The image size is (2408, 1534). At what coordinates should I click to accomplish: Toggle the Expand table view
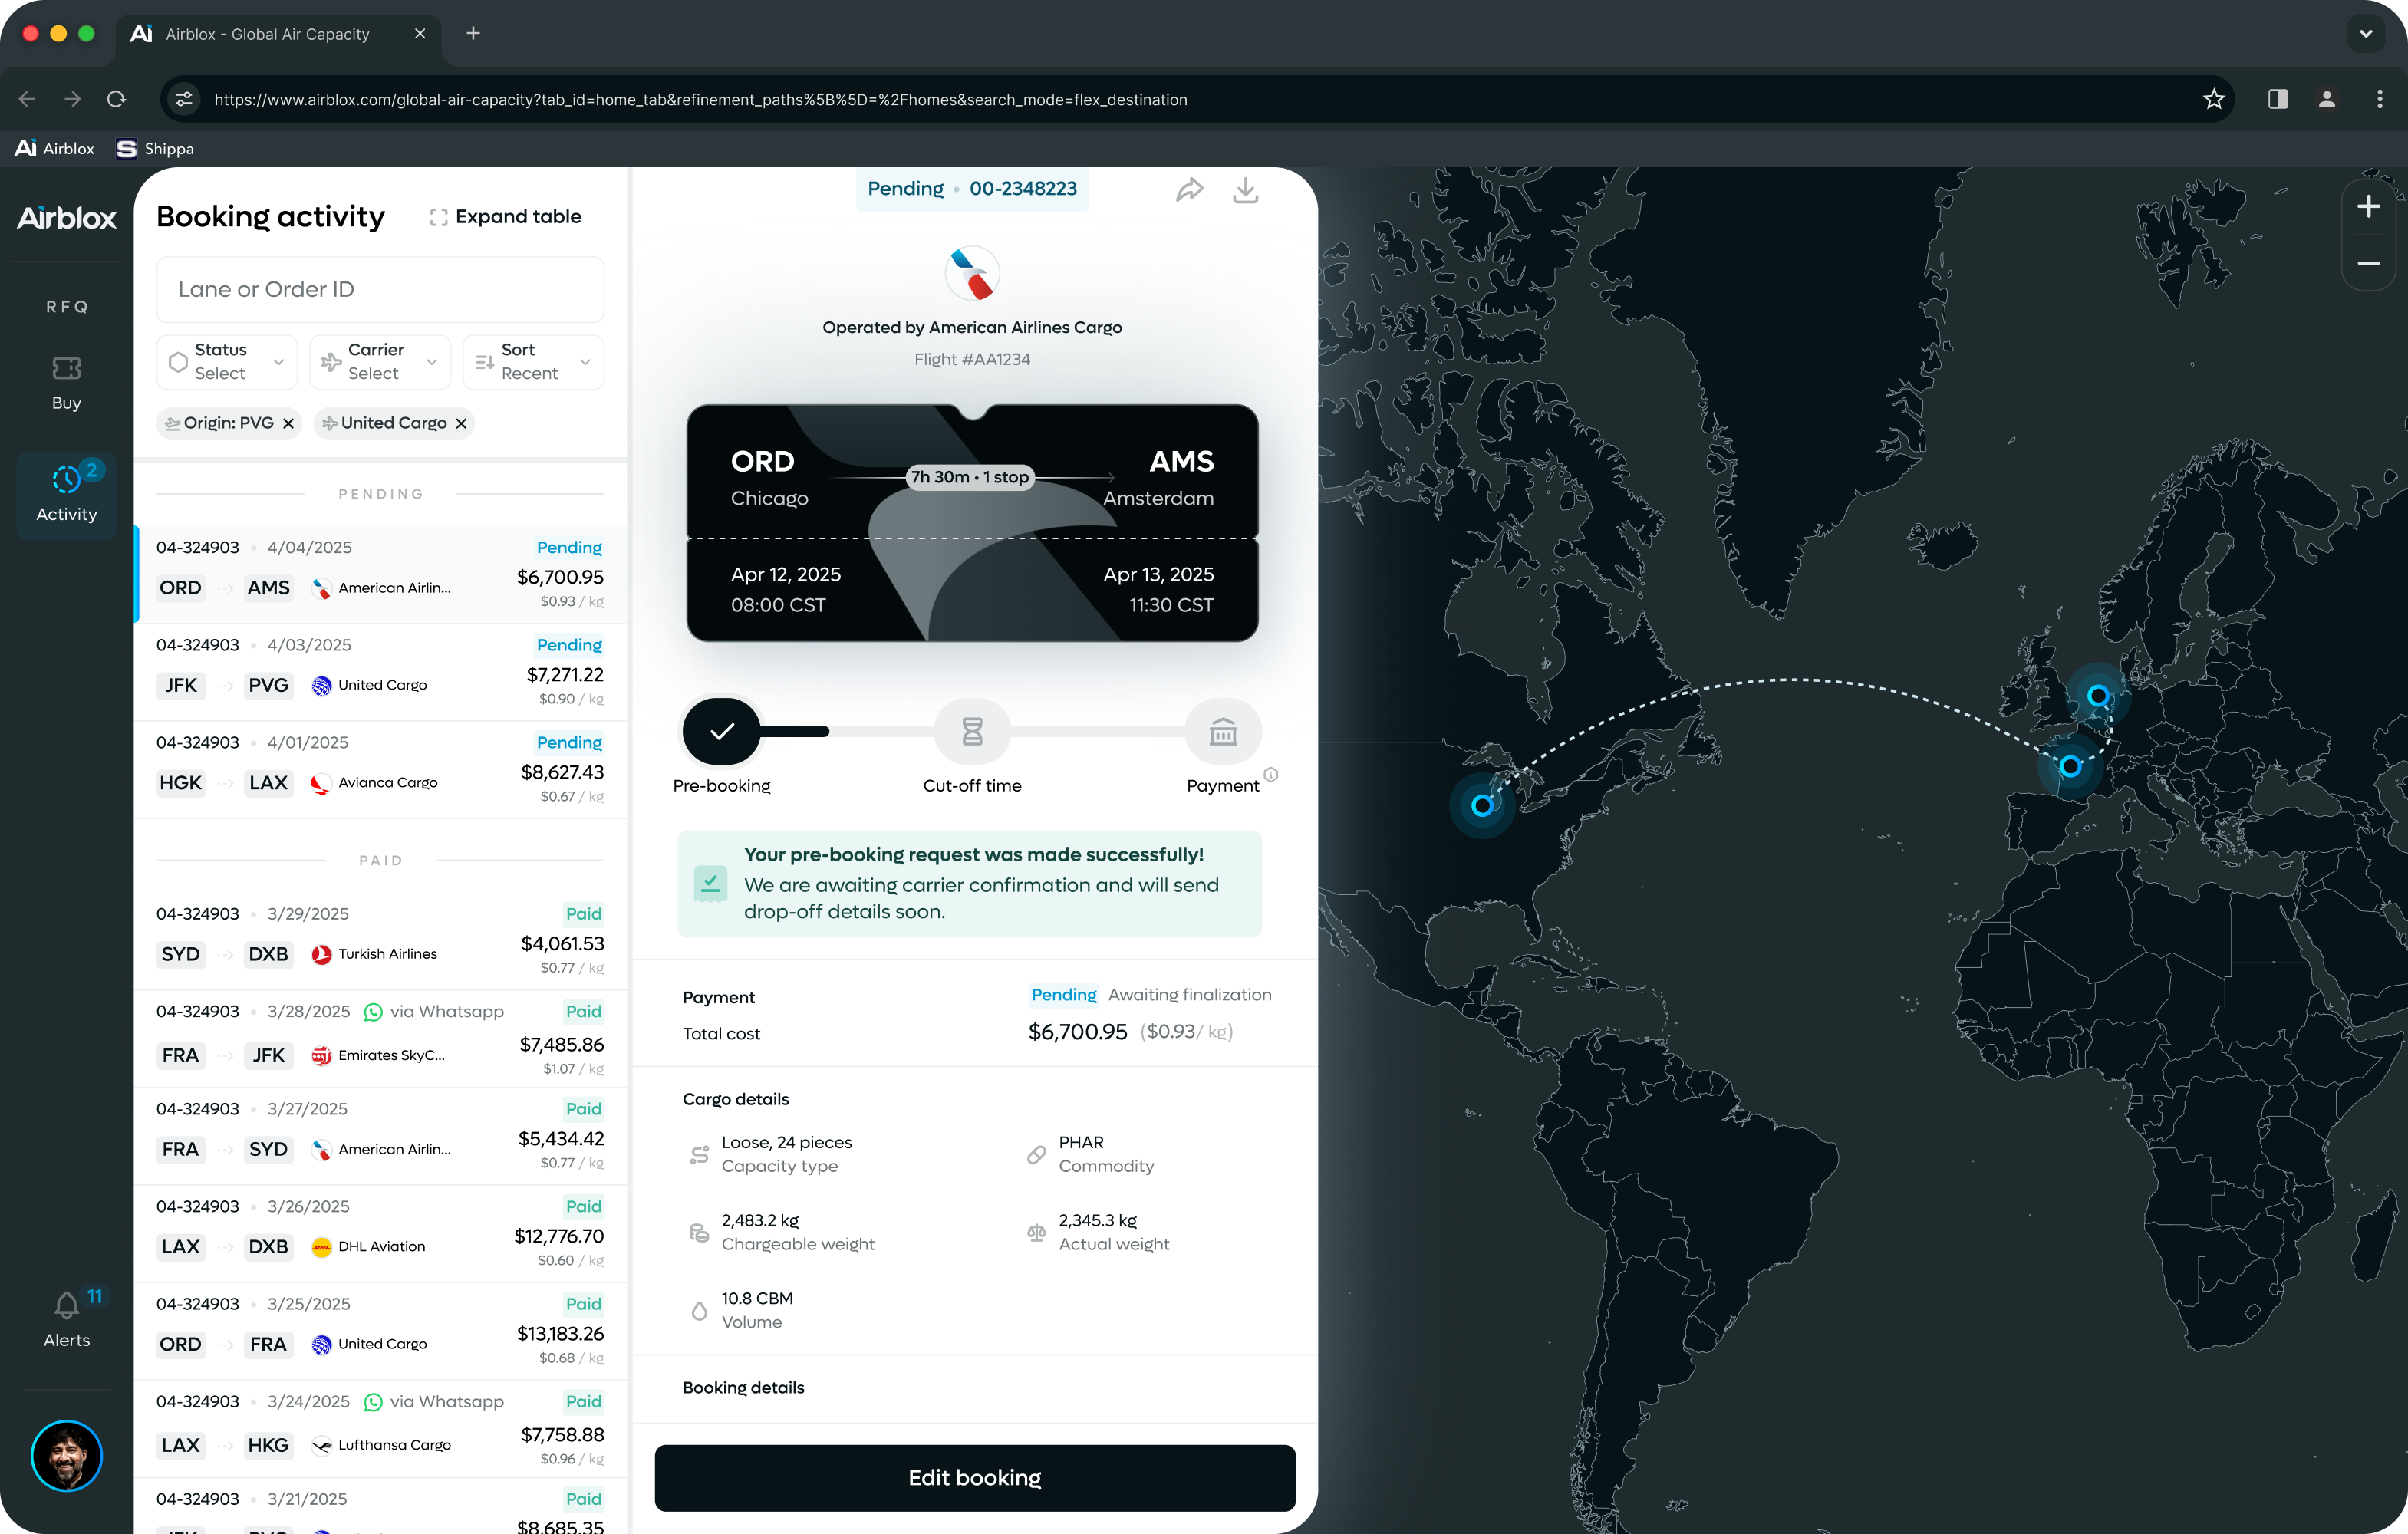point(506,217)
